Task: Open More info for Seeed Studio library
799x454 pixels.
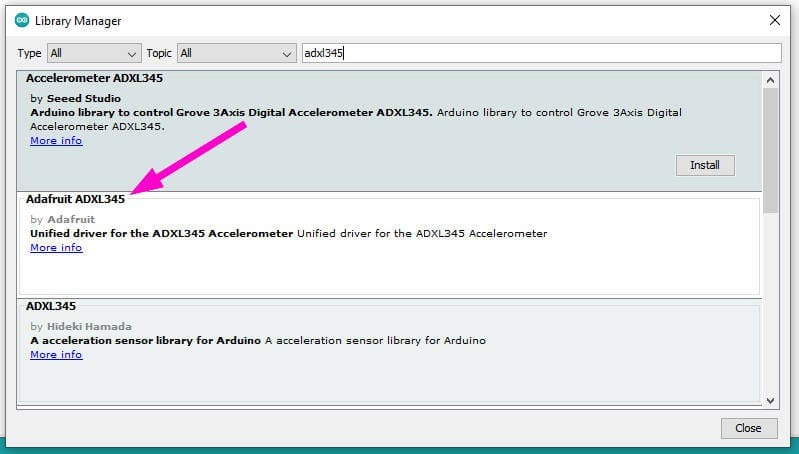Action: (x=56, y=141)
